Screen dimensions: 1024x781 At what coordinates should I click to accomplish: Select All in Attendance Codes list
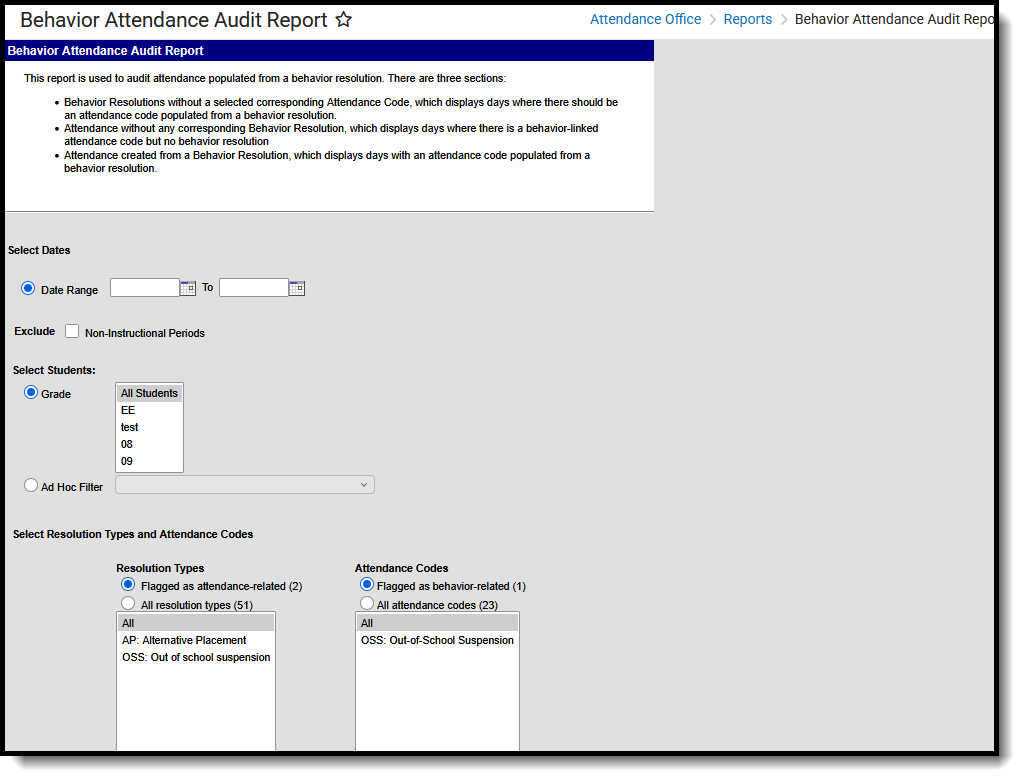click(438, 623)
